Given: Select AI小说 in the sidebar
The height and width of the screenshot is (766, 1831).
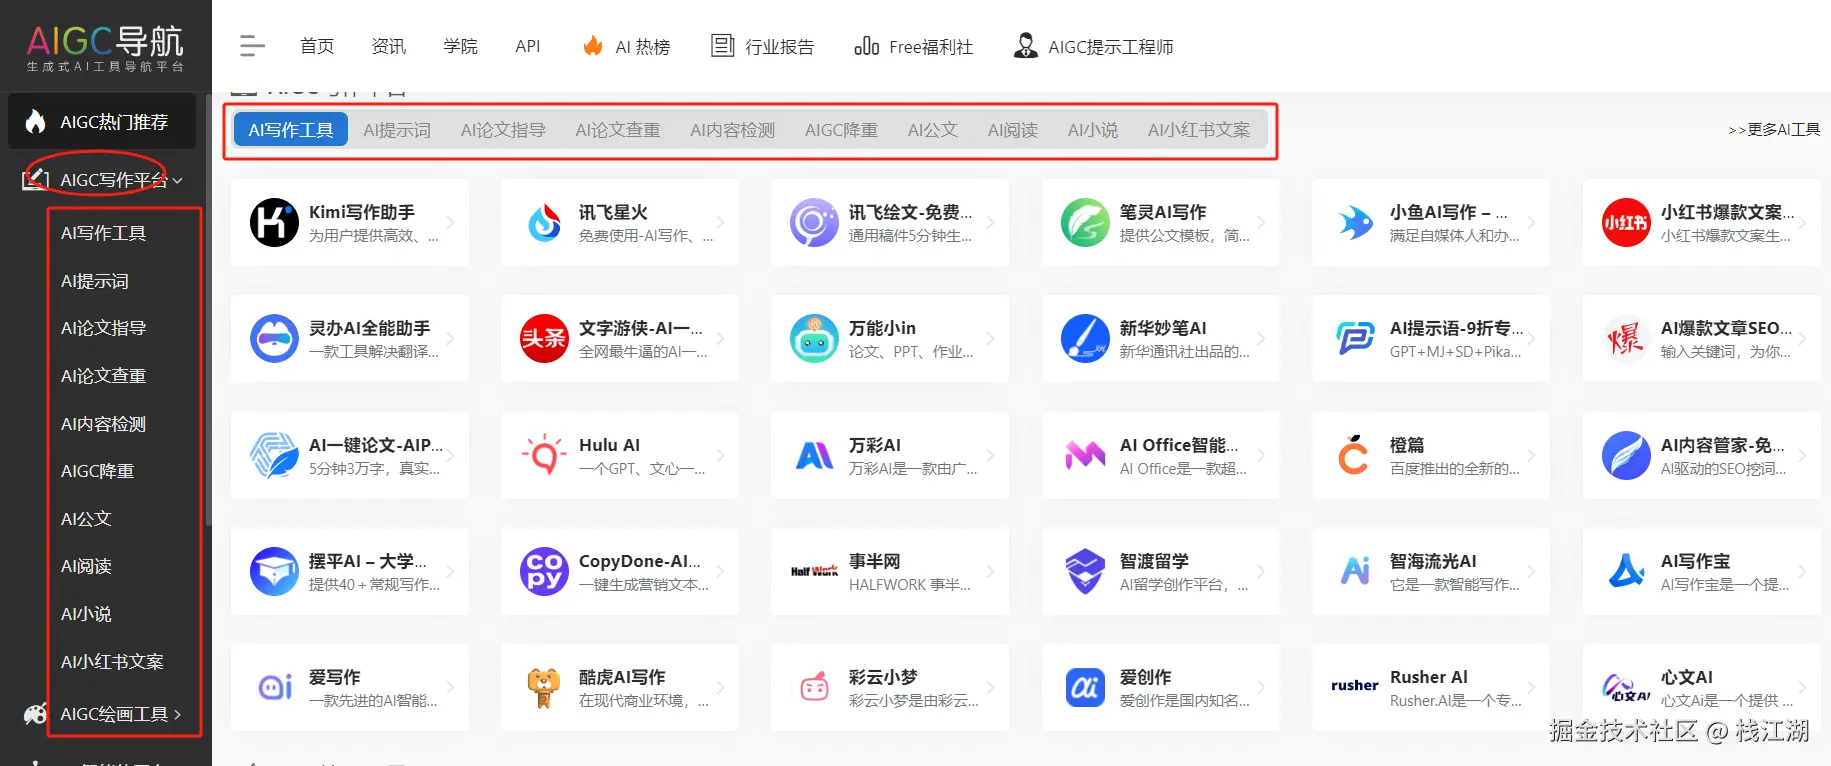Looking at the screenshot, I should click(86, 614).
